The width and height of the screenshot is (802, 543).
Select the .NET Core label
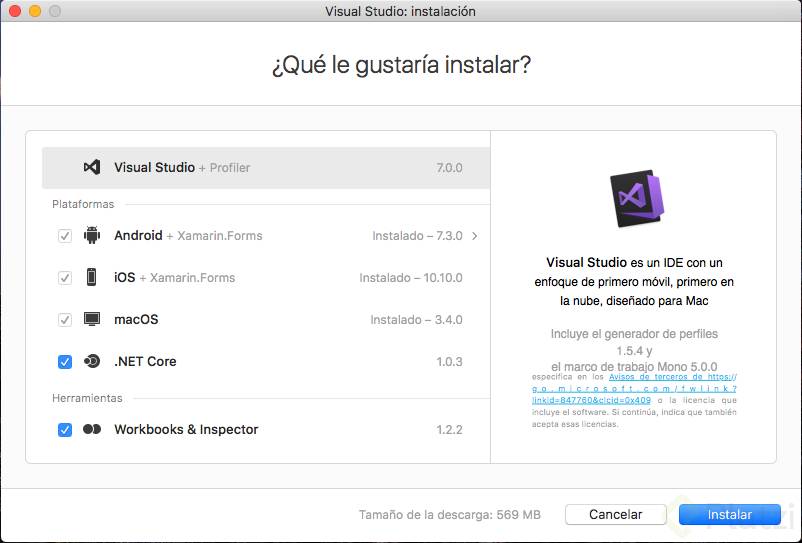(x=145, y=361)
